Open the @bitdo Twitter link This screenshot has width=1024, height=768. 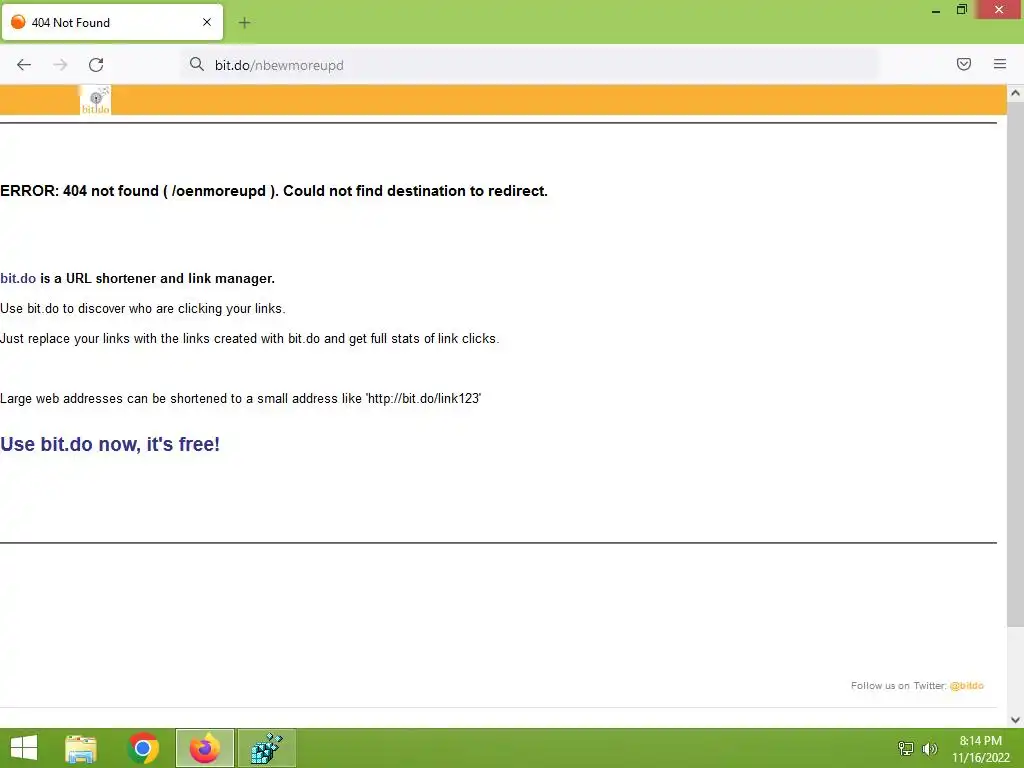tap(967, 686)
